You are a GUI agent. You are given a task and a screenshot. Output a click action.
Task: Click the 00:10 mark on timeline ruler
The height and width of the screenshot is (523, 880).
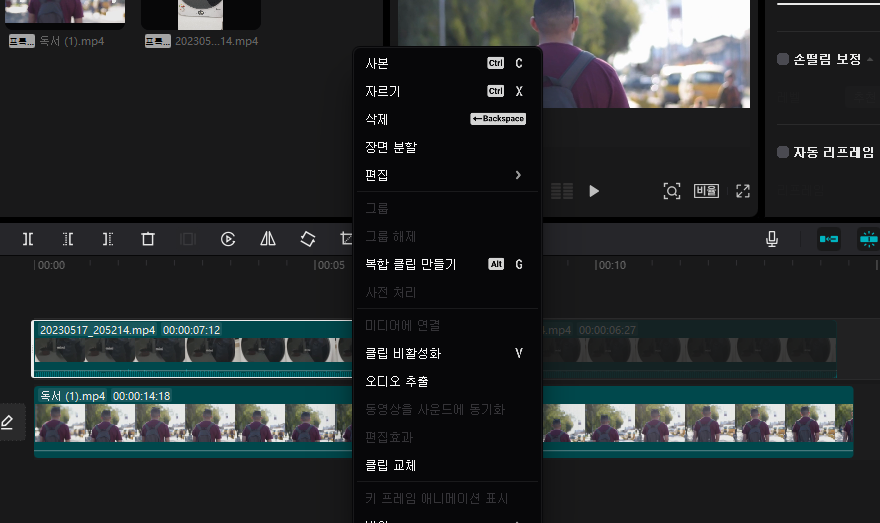[x=612, y=265]
